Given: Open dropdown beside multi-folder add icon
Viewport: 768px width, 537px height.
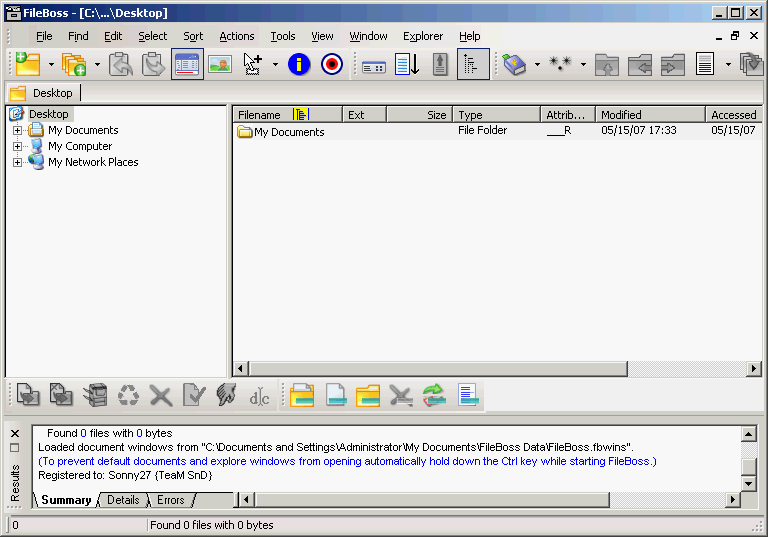Looking at the screenshot, I should point(97,64).
